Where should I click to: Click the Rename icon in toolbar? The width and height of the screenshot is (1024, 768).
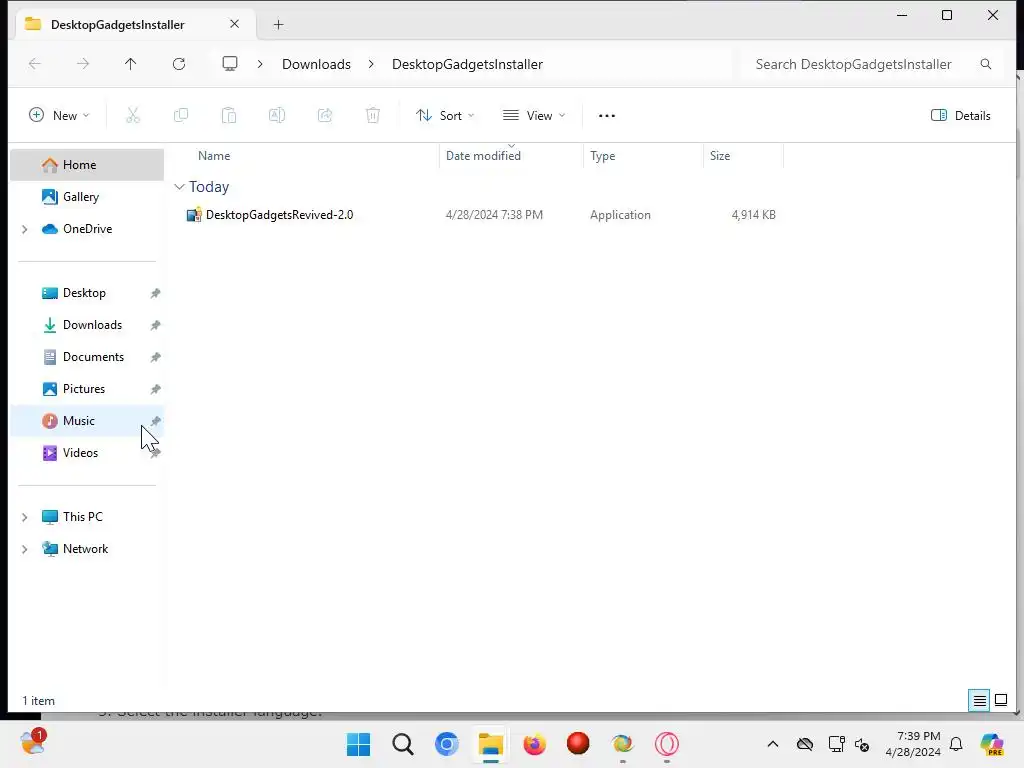277,116
